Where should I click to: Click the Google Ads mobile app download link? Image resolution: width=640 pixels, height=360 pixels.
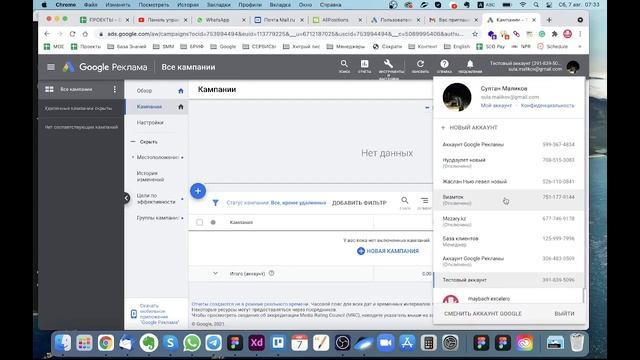tap(155, 314)
